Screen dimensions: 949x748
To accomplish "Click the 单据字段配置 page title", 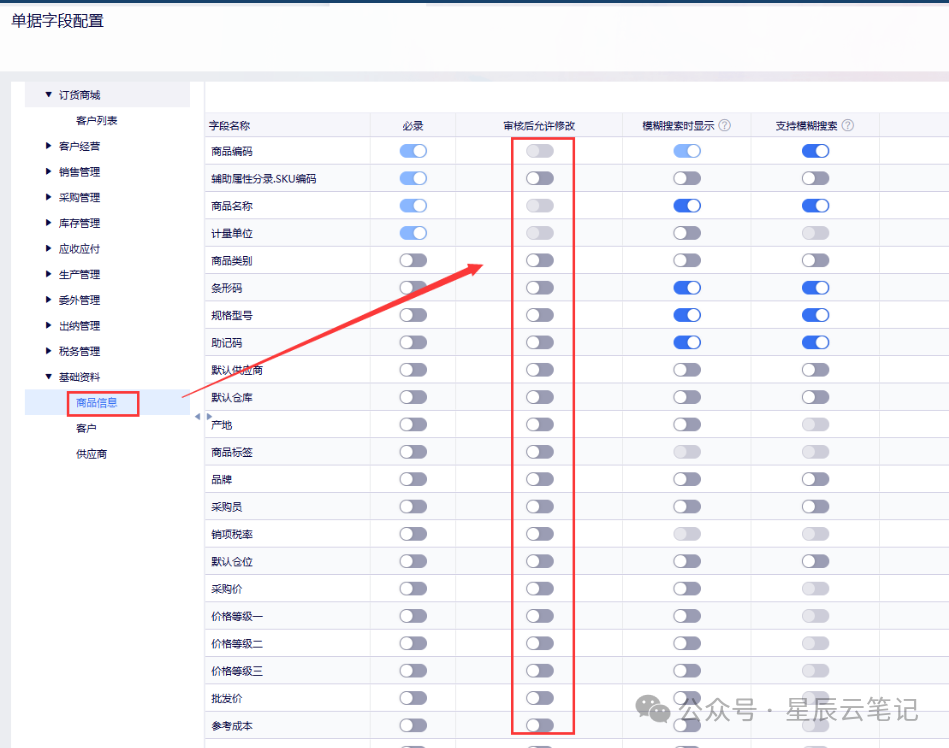I will coord(57,21).
